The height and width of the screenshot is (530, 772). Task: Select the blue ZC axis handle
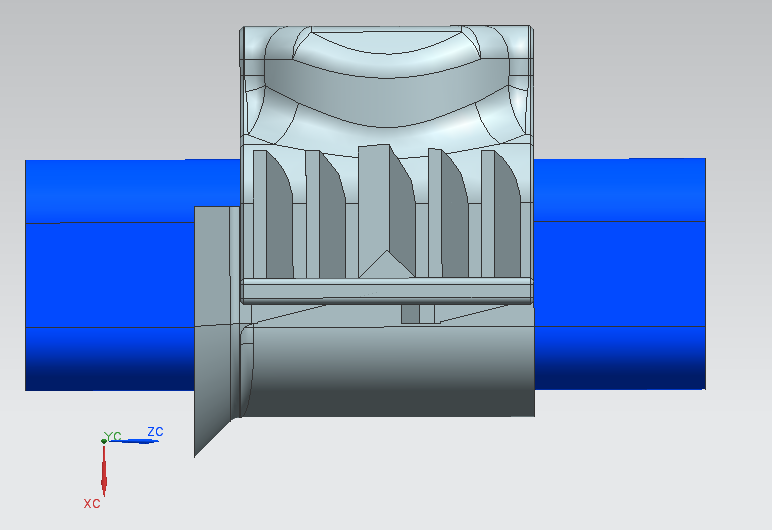133,441
